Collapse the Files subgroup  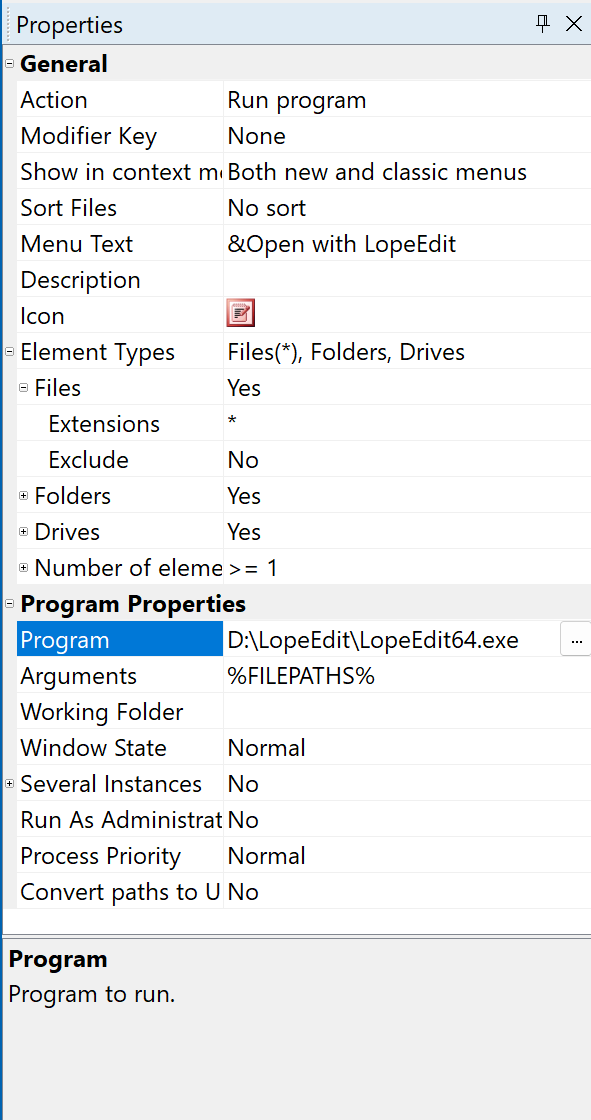(x=24, y=388)
